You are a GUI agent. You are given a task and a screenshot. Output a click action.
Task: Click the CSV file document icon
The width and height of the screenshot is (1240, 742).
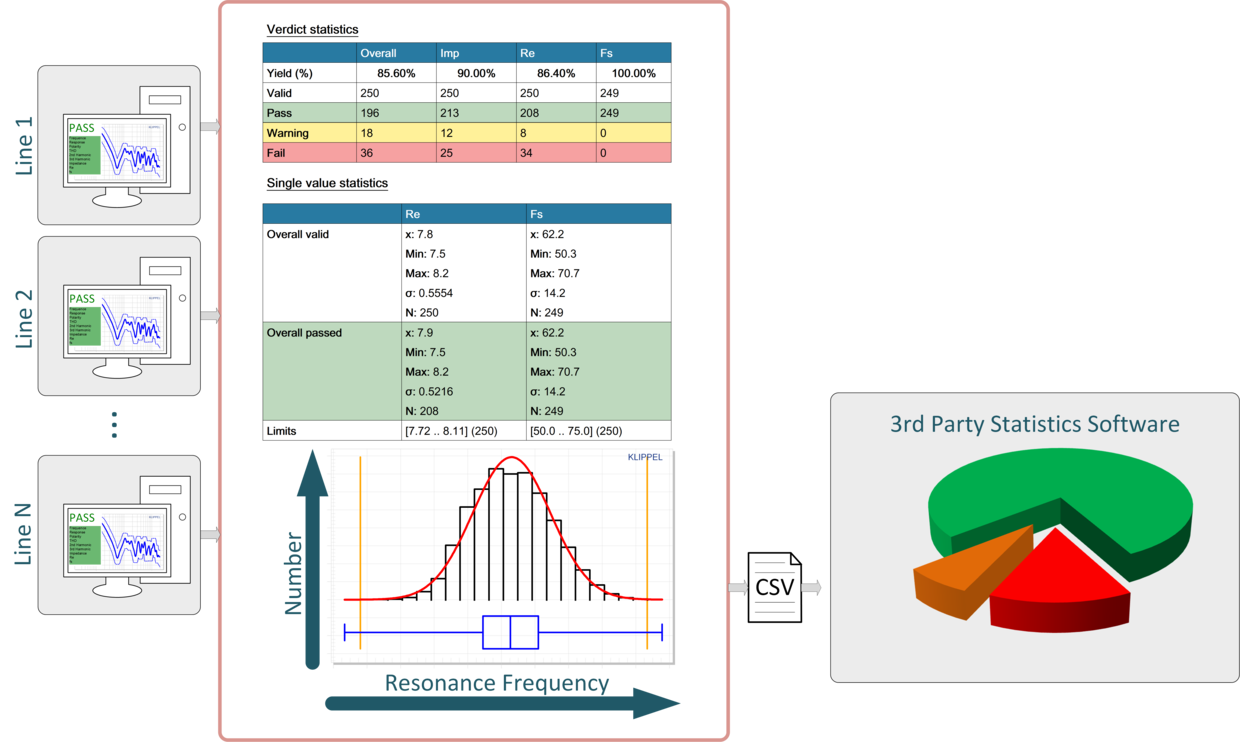click(775, 587)
